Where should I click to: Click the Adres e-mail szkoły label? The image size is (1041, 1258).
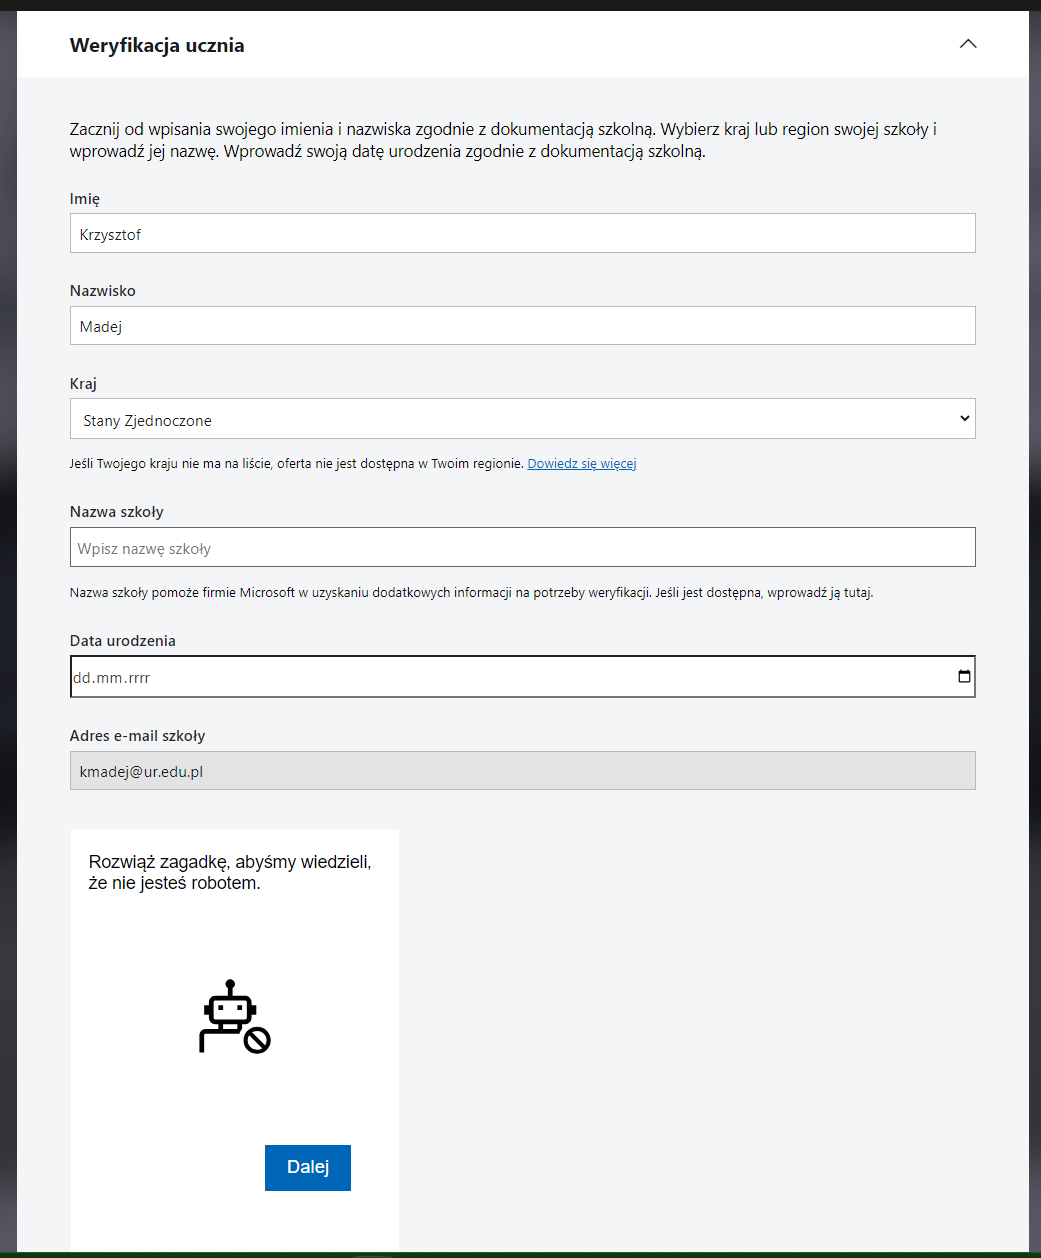(x=137, y=736)
